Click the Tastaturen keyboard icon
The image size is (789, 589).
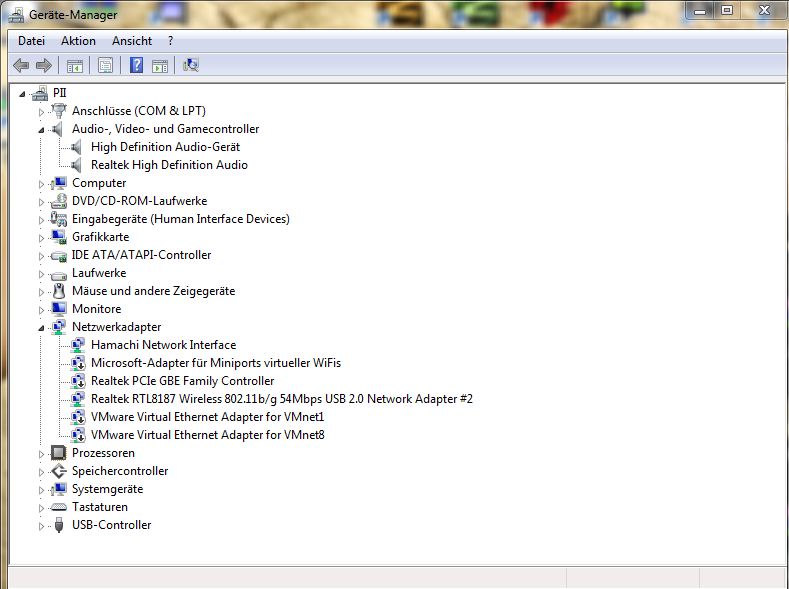coord(59,507)
